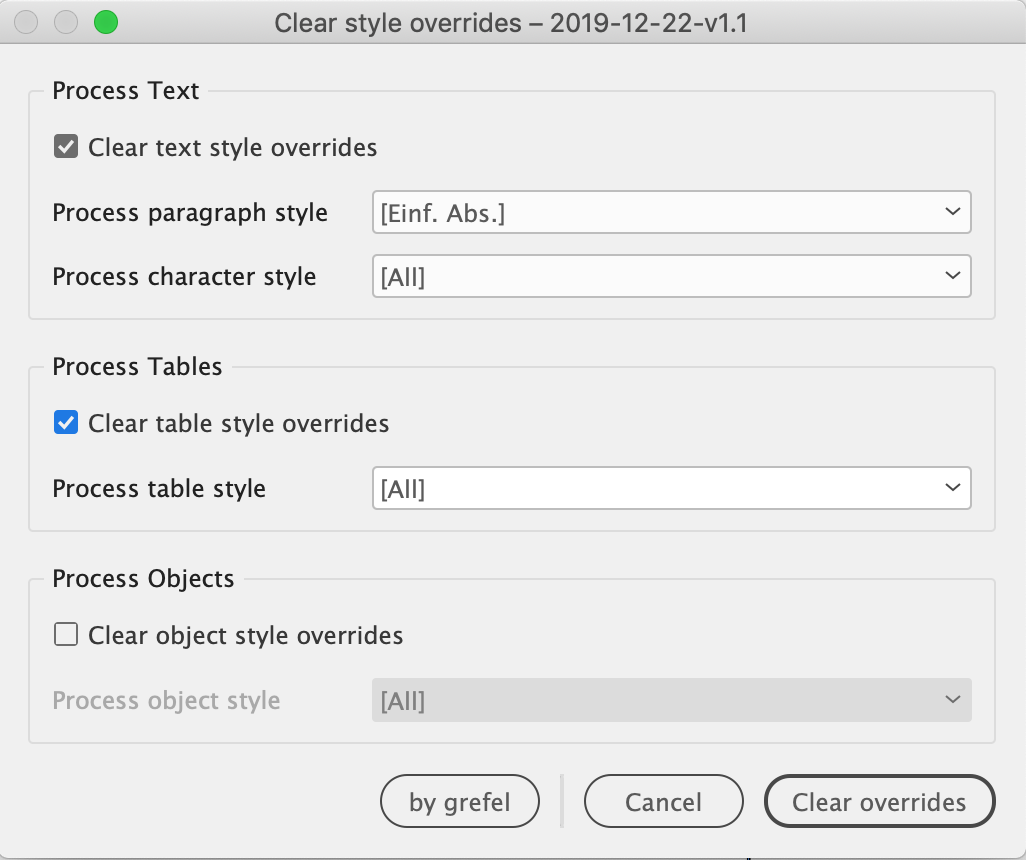Click the Process table style label

coord(159,489)
